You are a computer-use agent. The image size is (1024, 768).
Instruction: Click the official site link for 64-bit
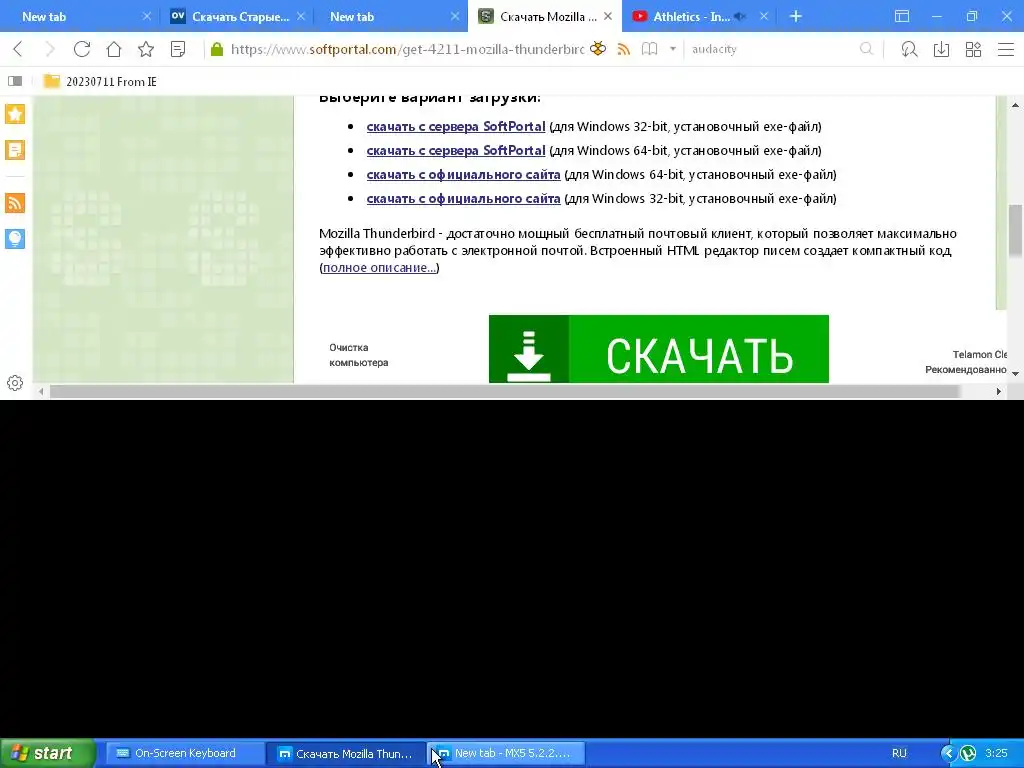point(463,174)
